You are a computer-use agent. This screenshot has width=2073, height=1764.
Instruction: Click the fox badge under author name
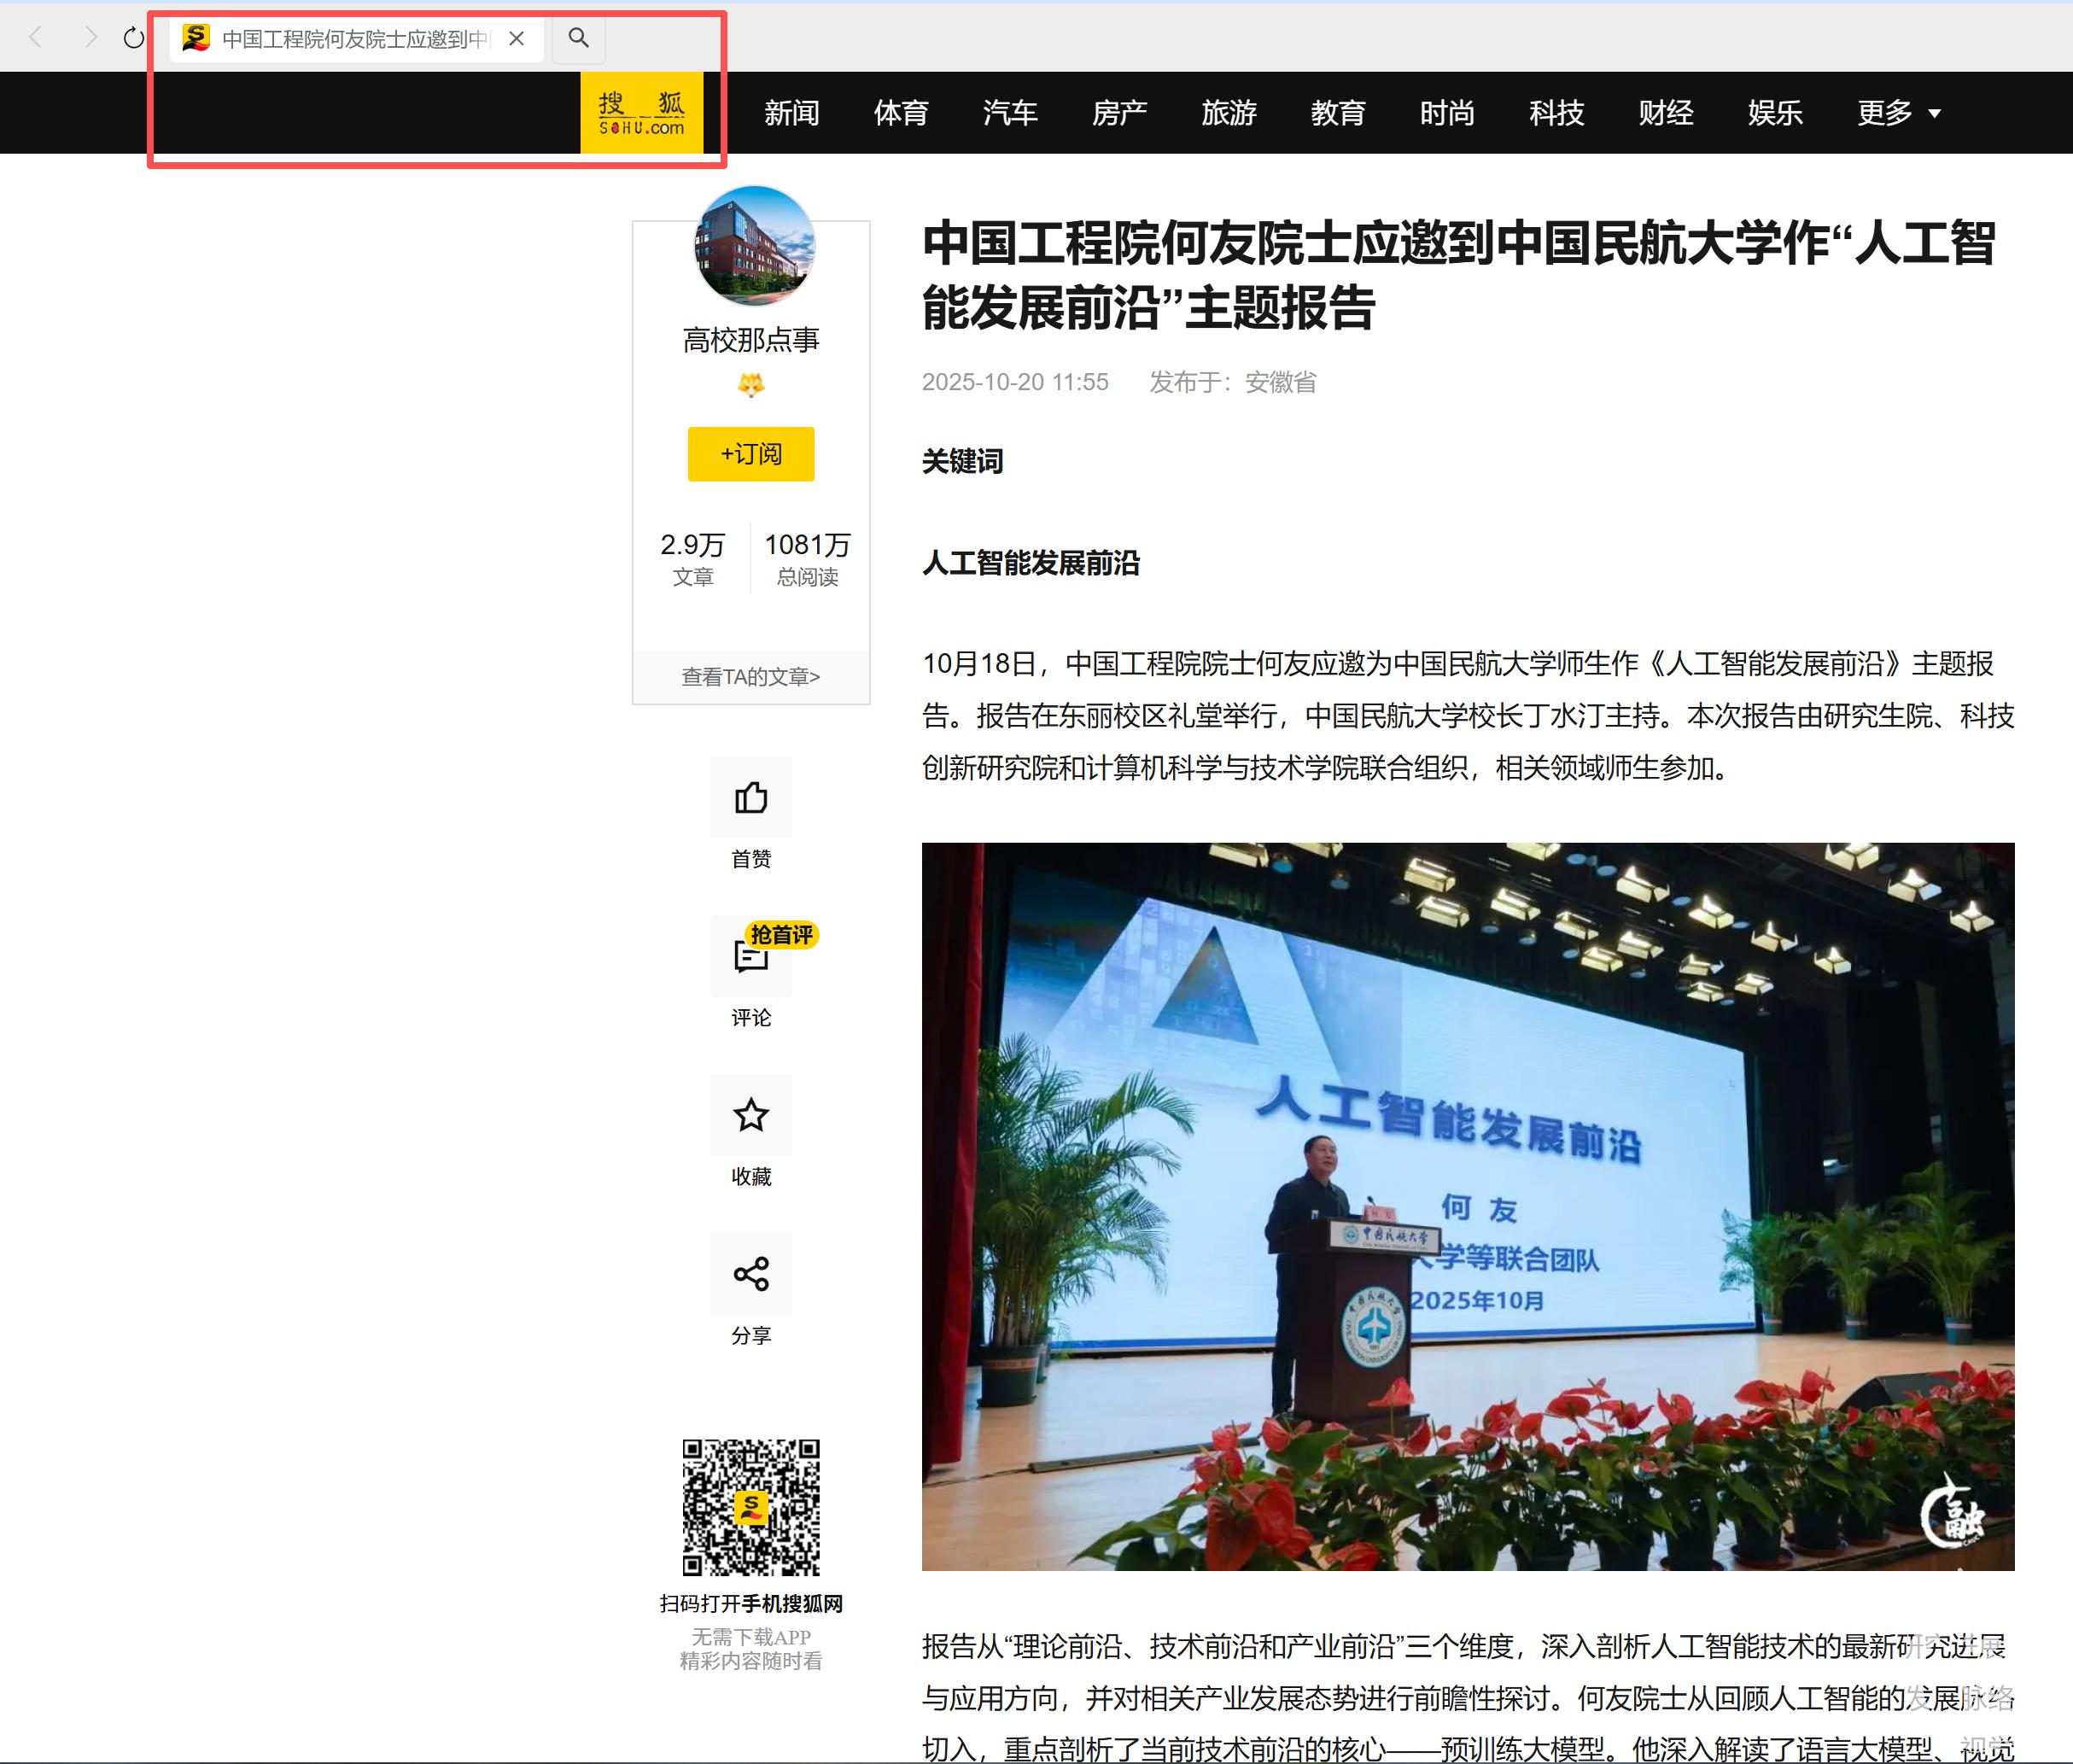pos(750,384)
